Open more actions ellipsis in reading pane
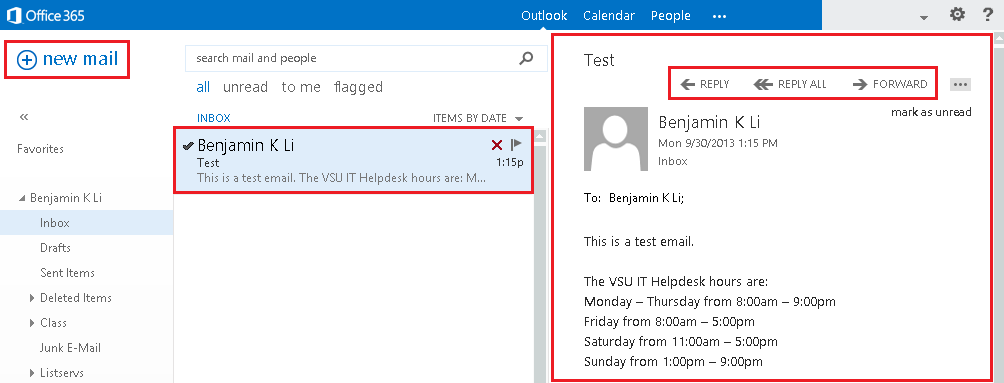1004x383 pixels. tap(960, 85)
